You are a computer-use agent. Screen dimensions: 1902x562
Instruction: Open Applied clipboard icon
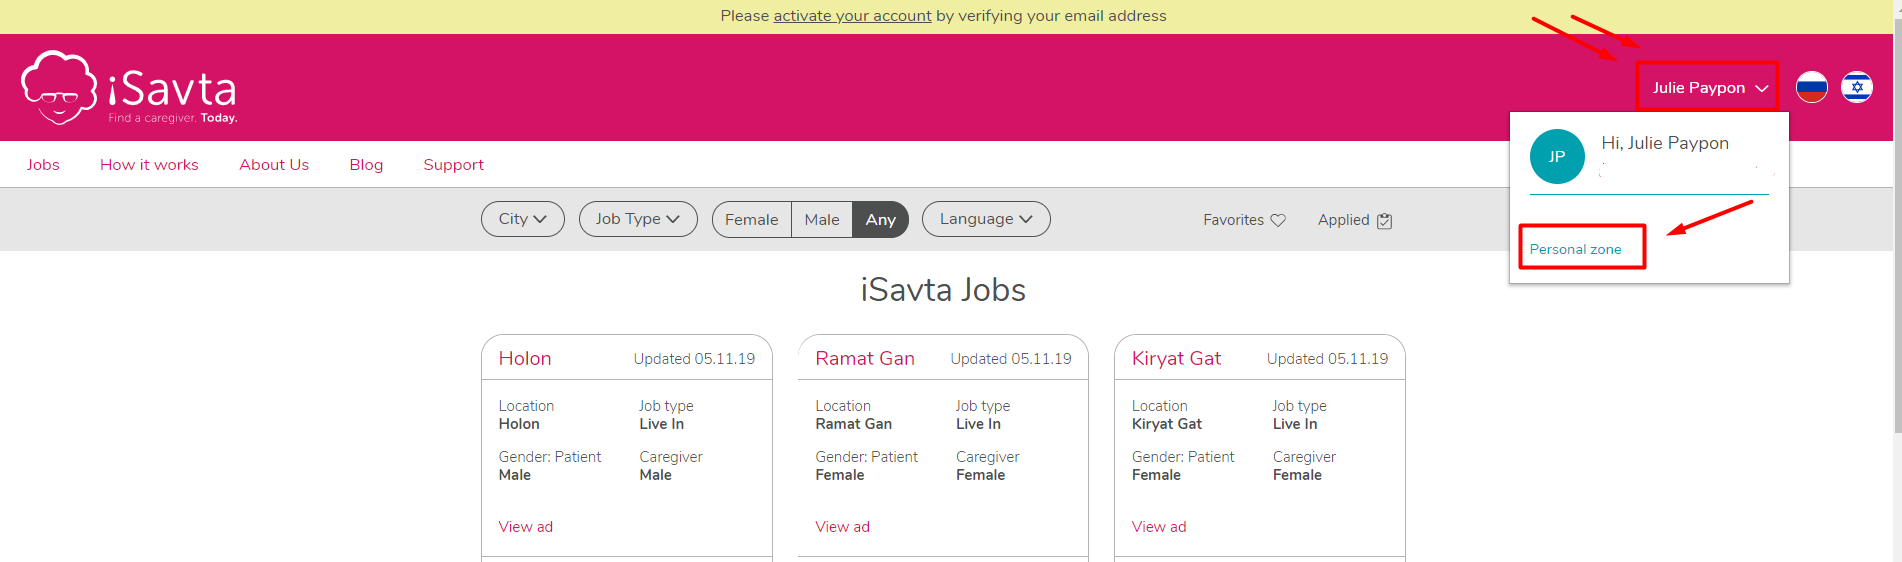pyautogui.click(x=1384, y=220)
